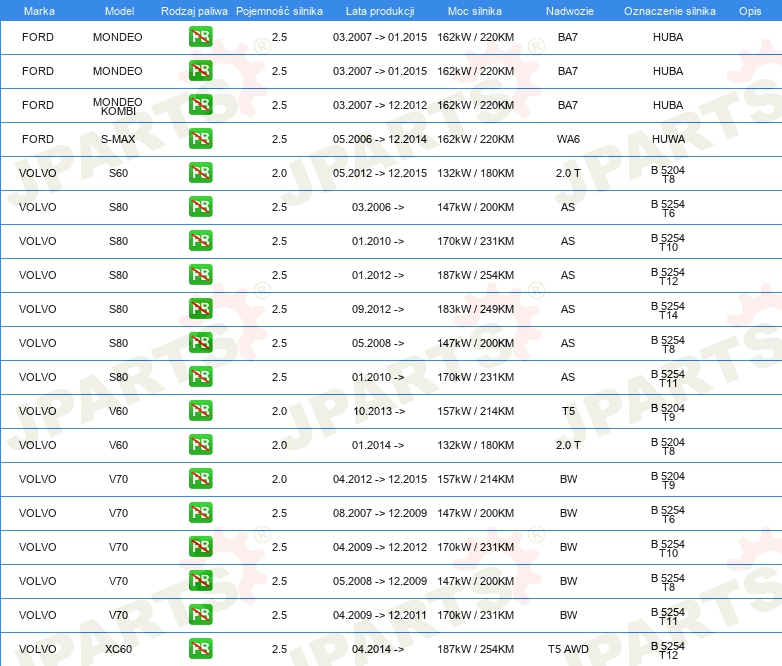782x666 pixels.
Task: Click the fuel icon in the V60 157kW row
Action: 200,411
